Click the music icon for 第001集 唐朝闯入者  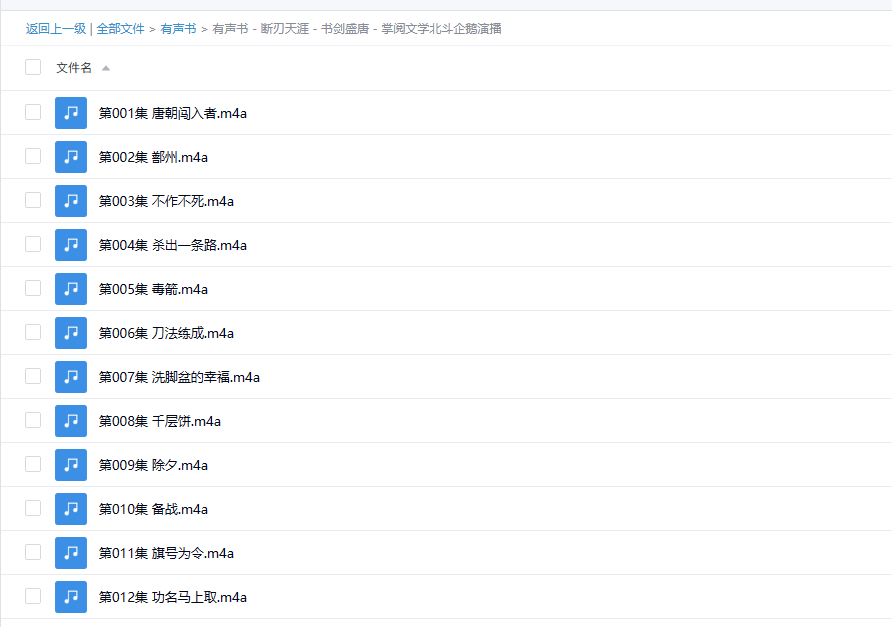[70, 112]
